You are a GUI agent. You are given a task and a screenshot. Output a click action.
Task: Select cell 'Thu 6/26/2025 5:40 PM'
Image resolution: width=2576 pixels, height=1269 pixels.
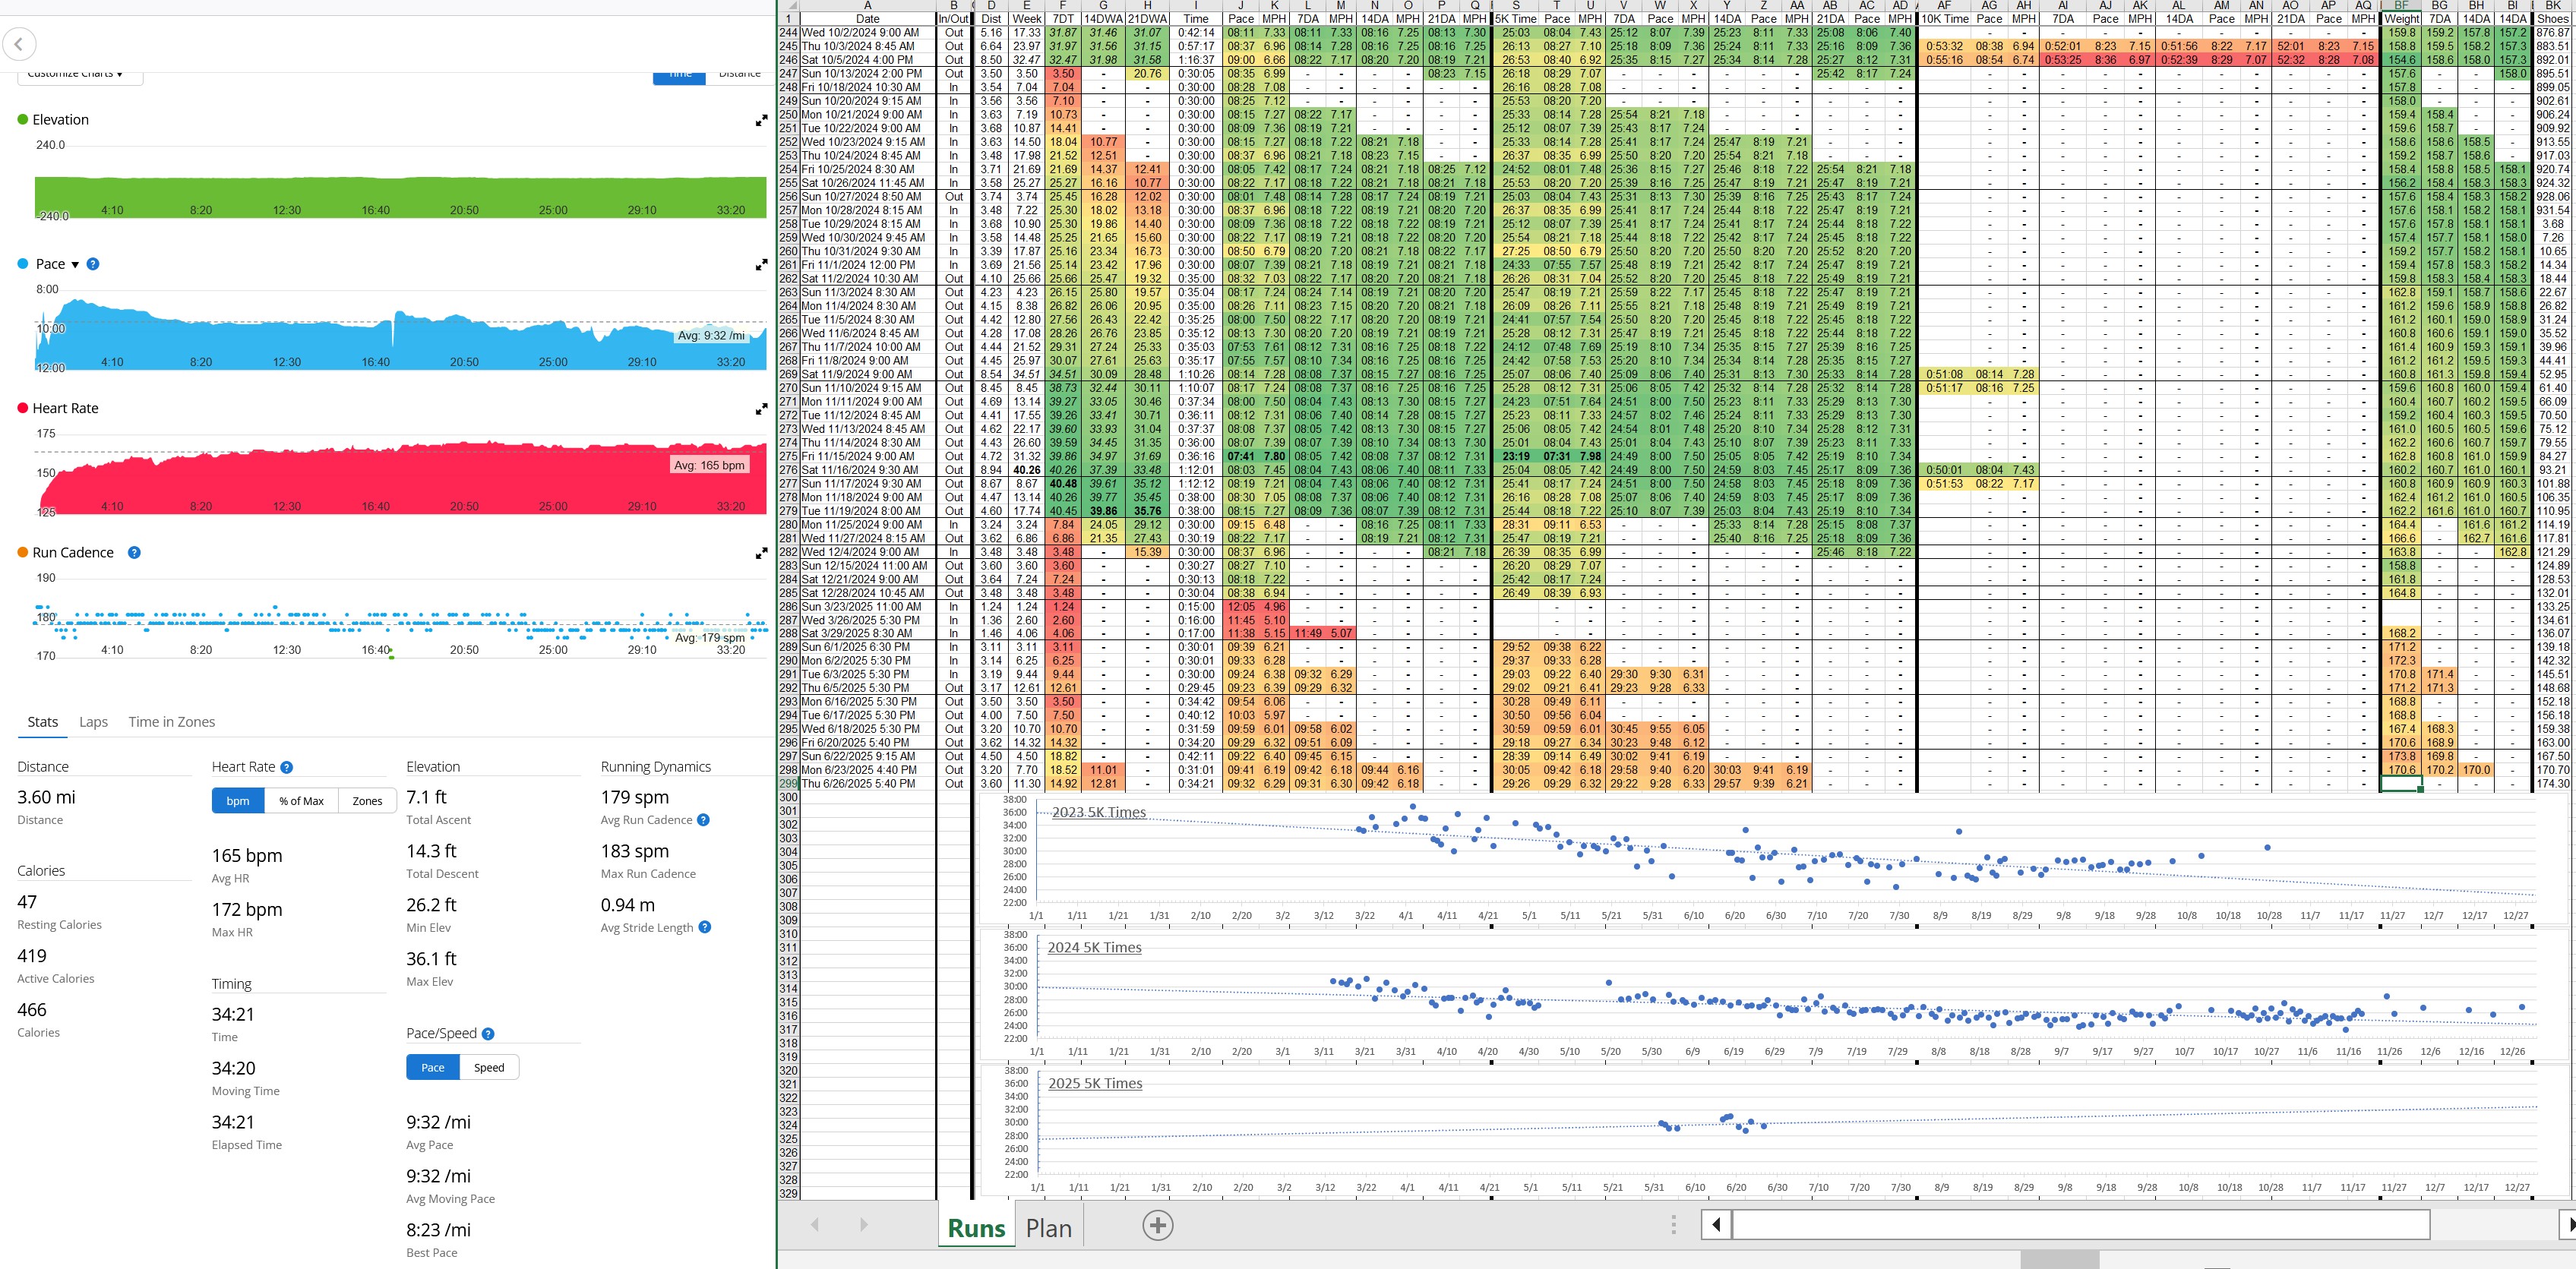pos(868,784)
